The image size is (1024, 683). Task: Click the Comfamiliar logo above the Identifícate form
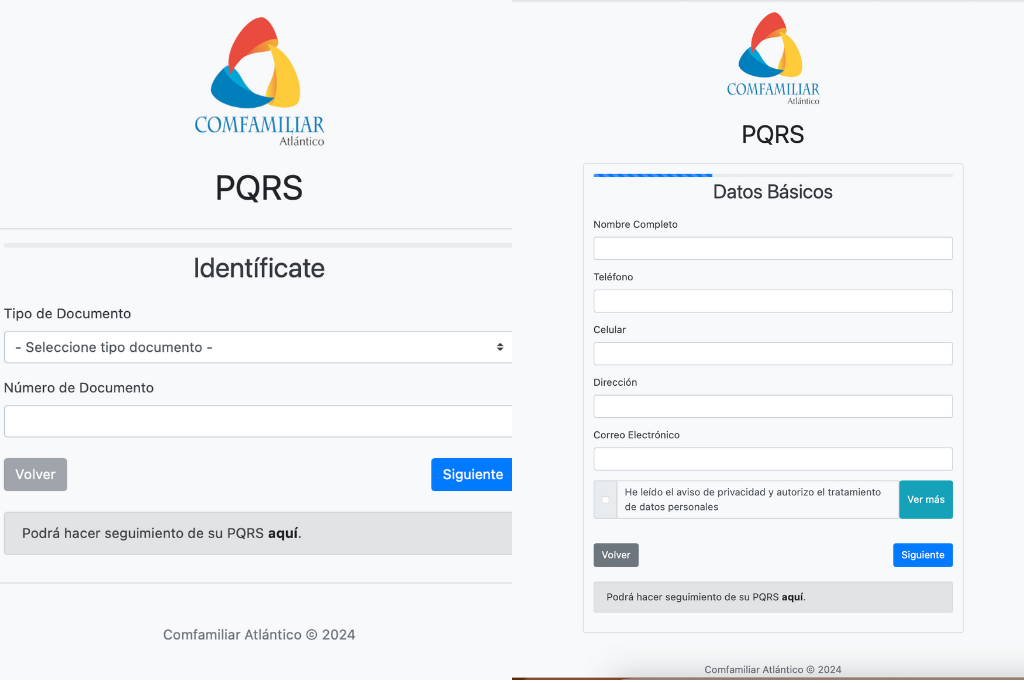[x=259, y=82]
